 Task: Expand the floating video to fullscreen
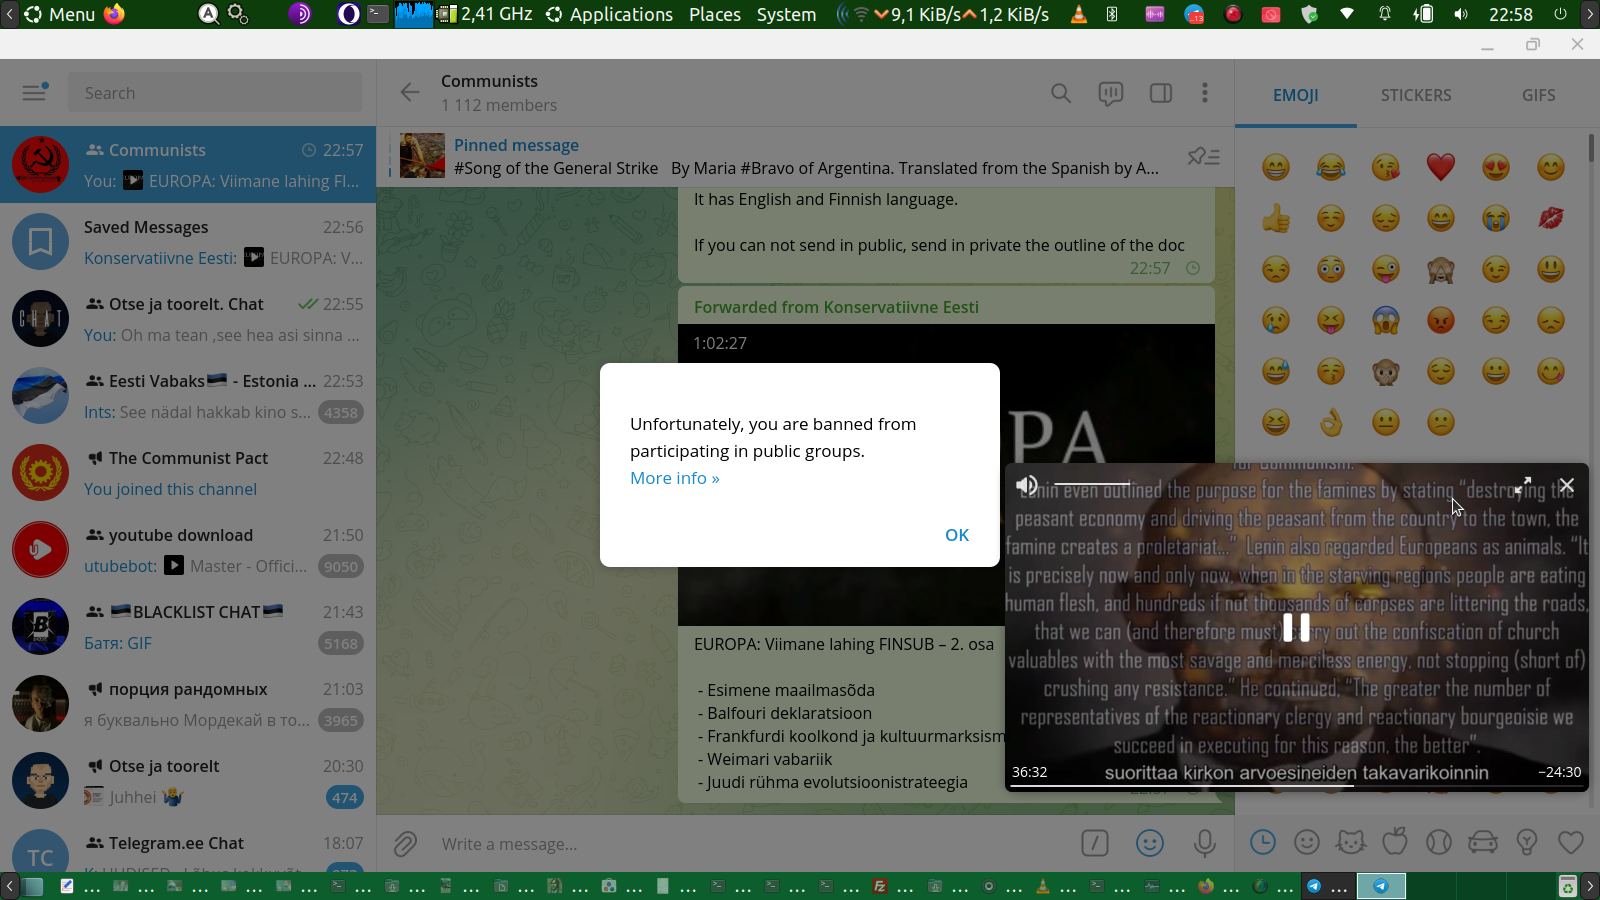click(1523, 485)
